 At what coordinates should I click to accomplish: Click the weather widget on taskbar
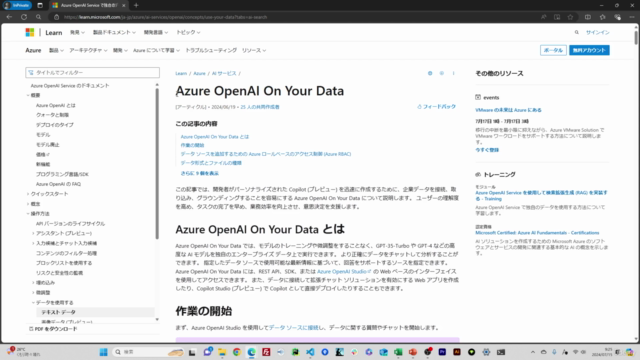coord(24,352)
